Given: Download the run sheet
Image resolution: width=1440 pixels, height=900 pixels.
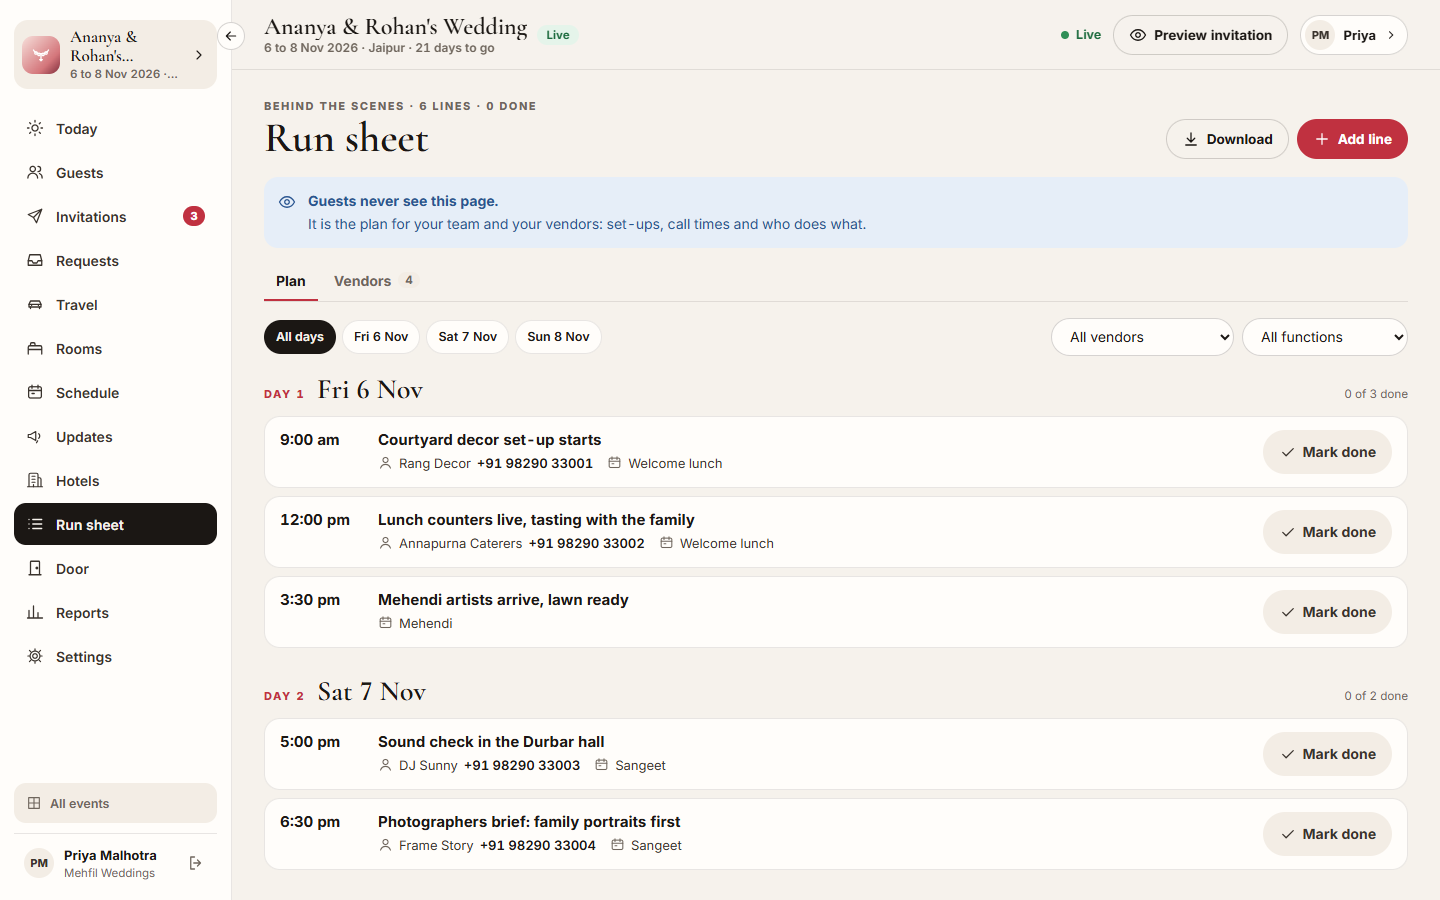Looking at the screenshot, I should click(1227, 139).
